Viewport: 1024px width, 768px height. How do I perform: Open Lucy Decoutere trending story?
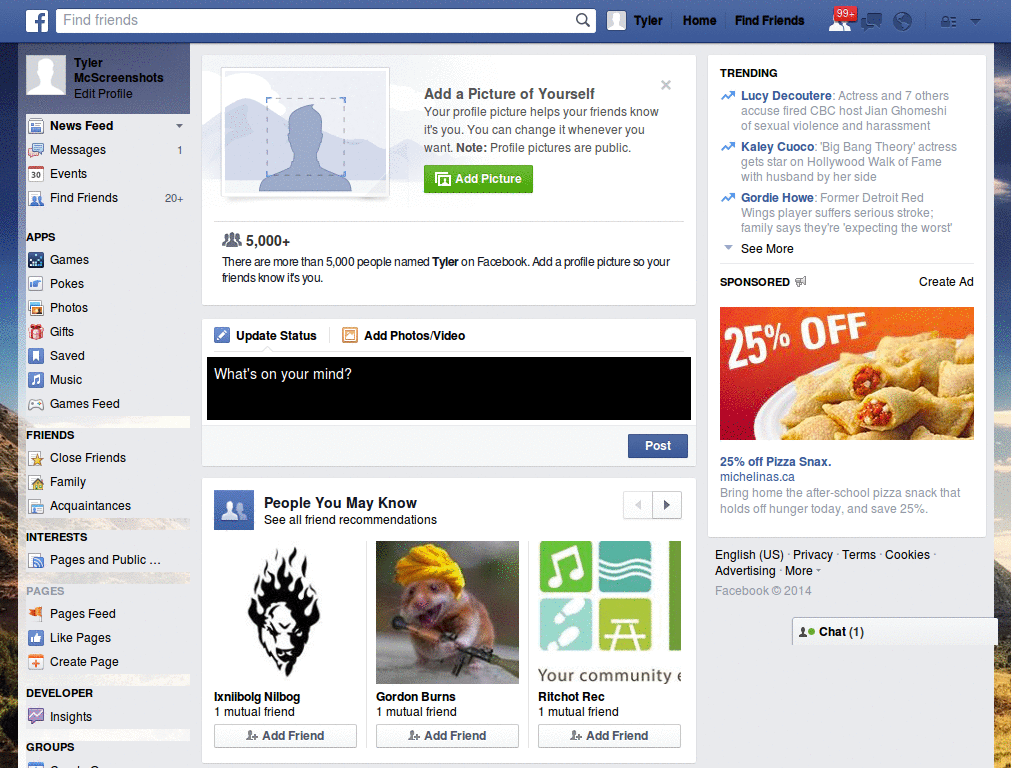click(x=786, y=96)
